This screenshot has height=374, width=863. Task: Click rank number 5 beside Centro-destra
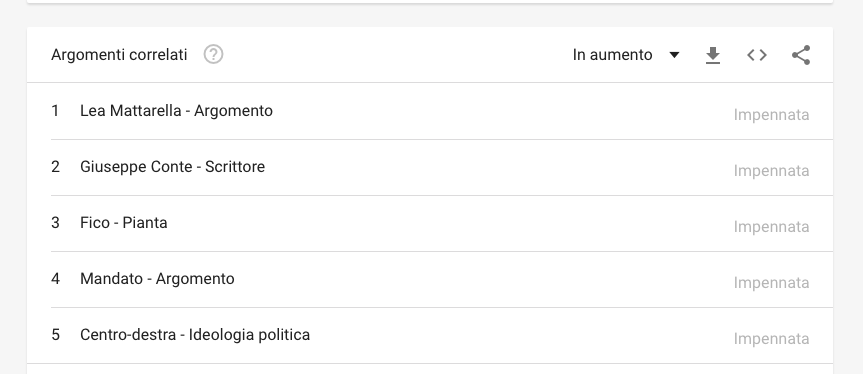55,335
